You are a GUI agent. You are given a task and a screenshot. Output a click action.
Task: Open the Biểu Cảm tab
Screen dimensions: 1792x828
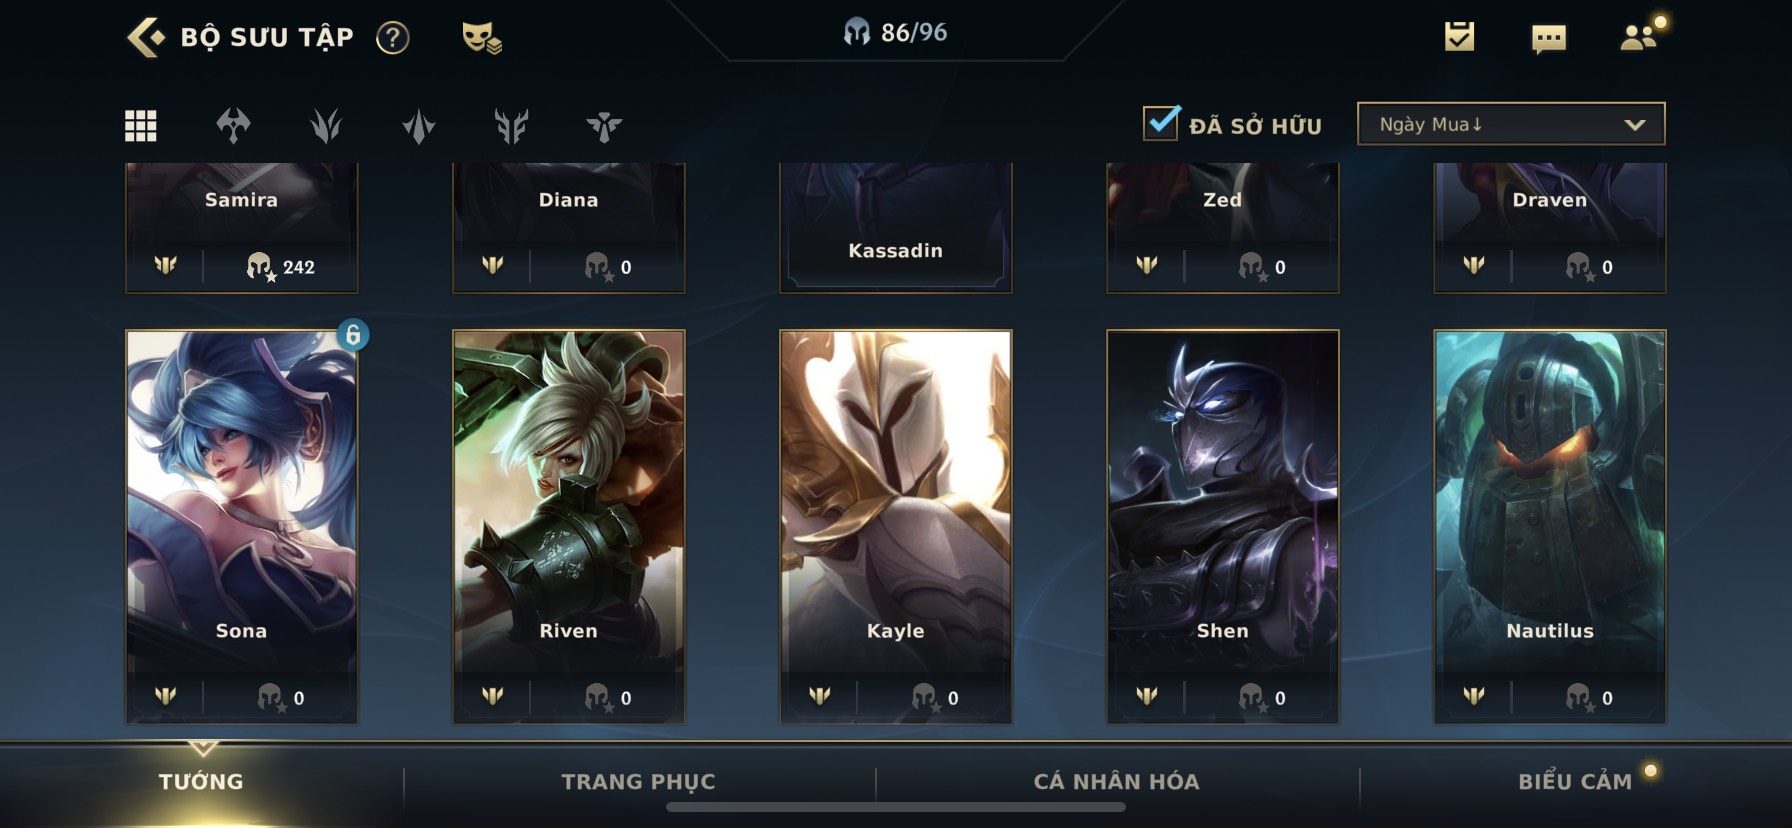coord(1574,782)
